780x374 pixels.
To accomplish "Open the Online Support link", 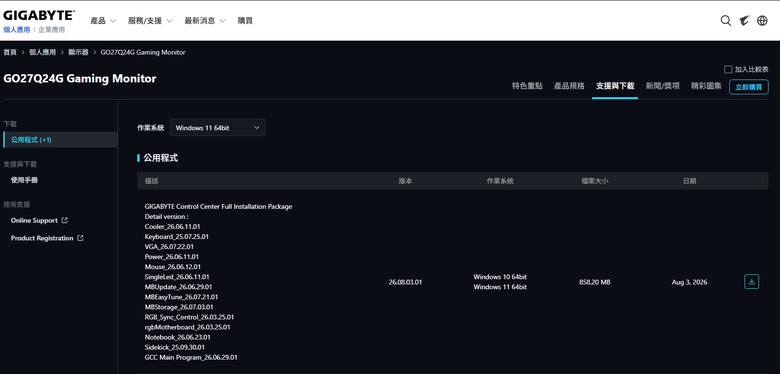I will click(x=34, y=220).
